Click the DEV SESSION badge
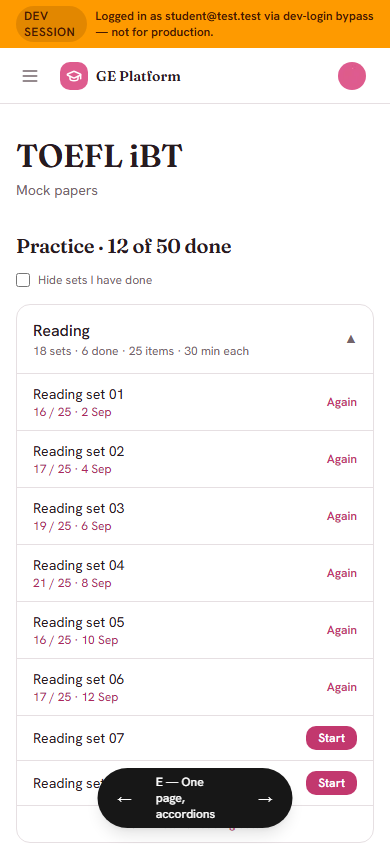390x844 pixels. (50, 24)
